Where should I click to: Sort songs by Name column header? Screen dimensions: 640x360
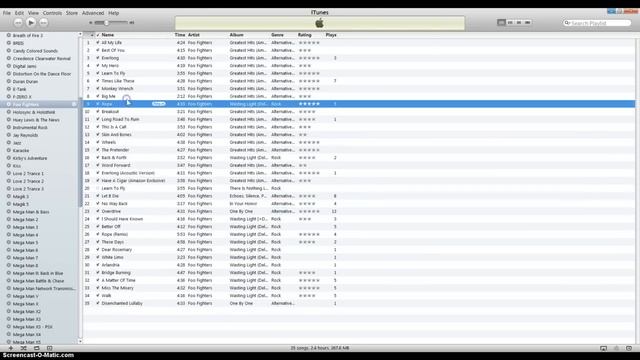[x=108, y=35]
